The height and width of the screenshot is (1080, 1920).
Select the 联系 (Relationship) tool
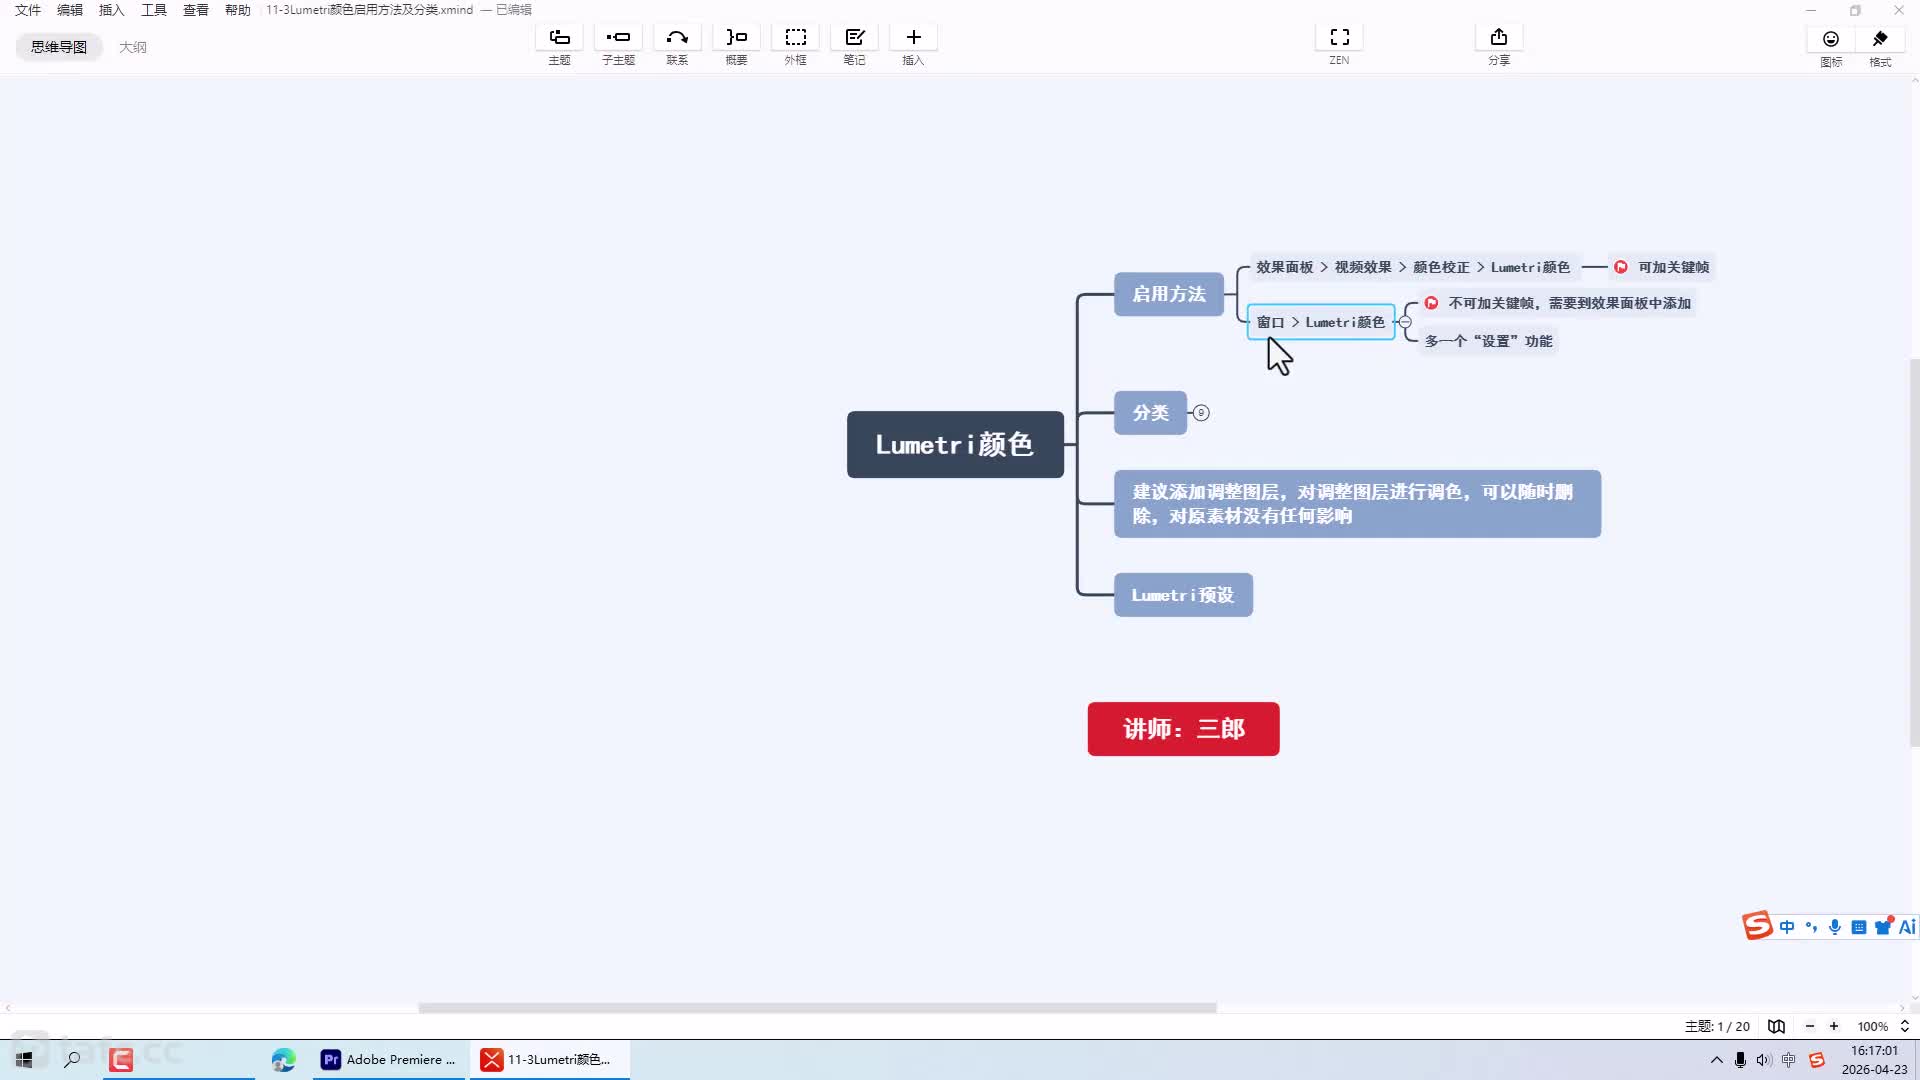pos(677,38)
